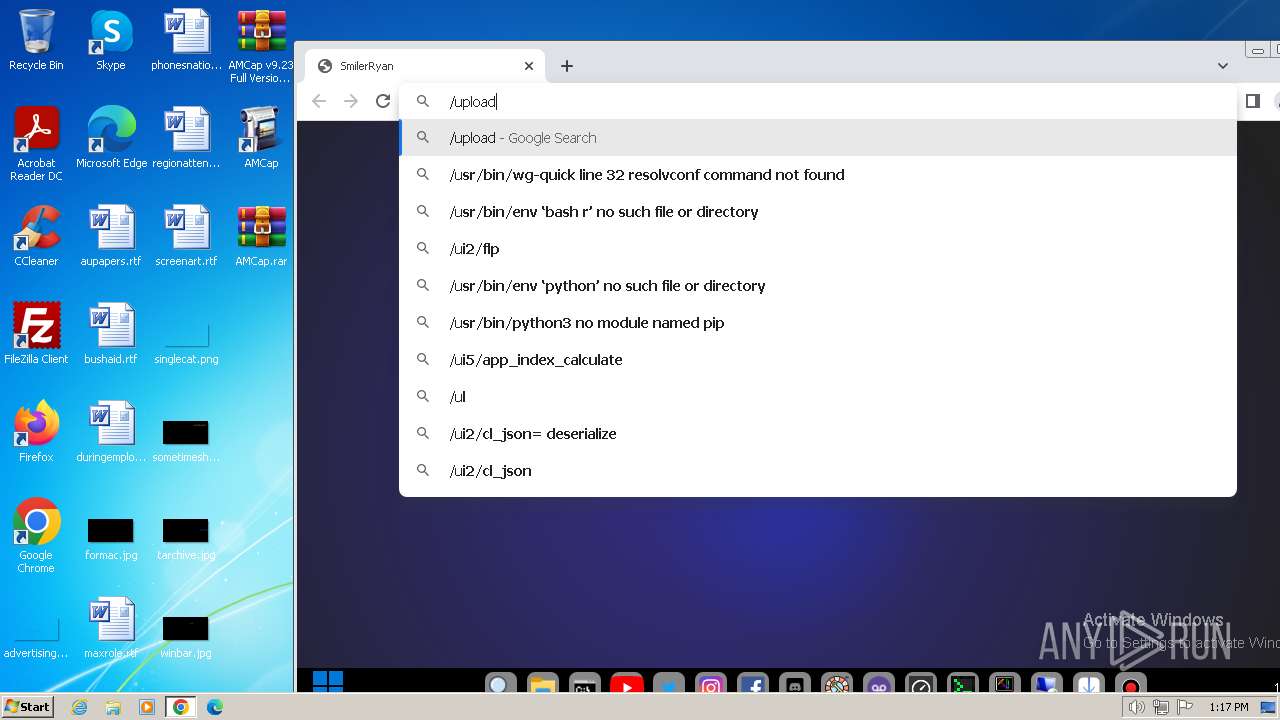The width and height of the screenshot is (1280, 720).
Task: Open Google Chrome desktop shortcut
Action: tap(36, 536)
